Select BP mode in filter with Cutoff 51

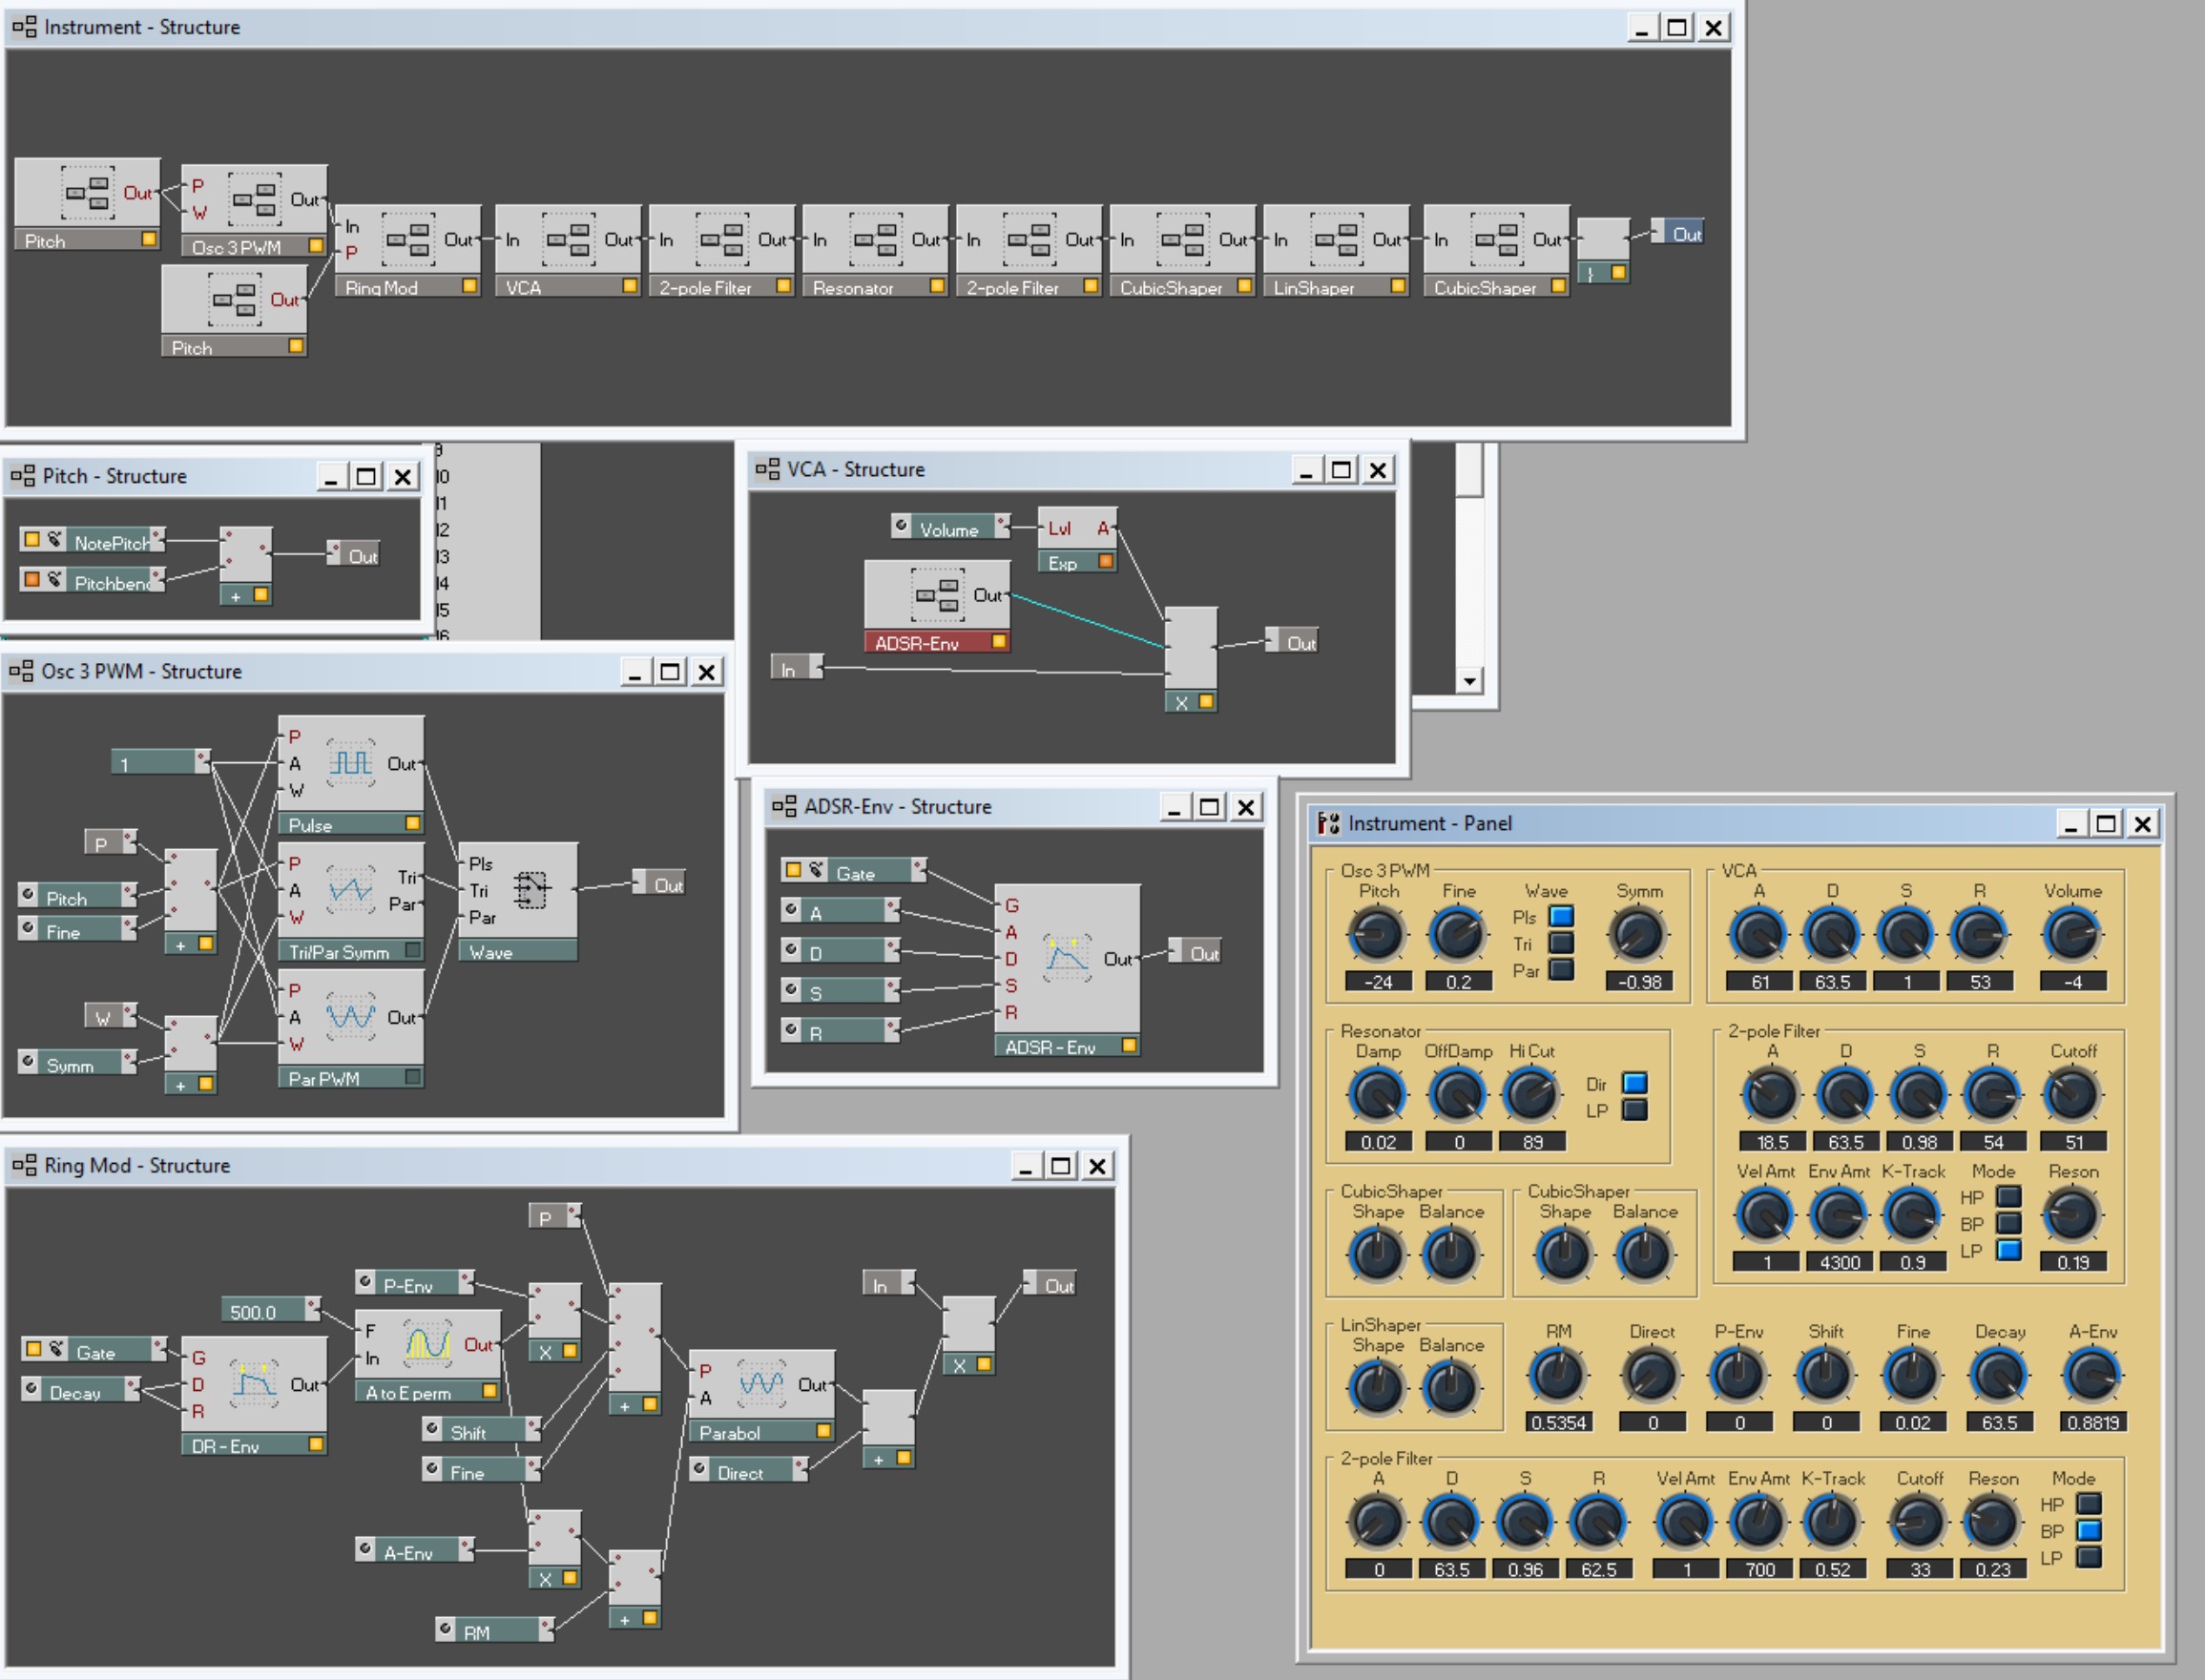(x=2009, y=1223)
